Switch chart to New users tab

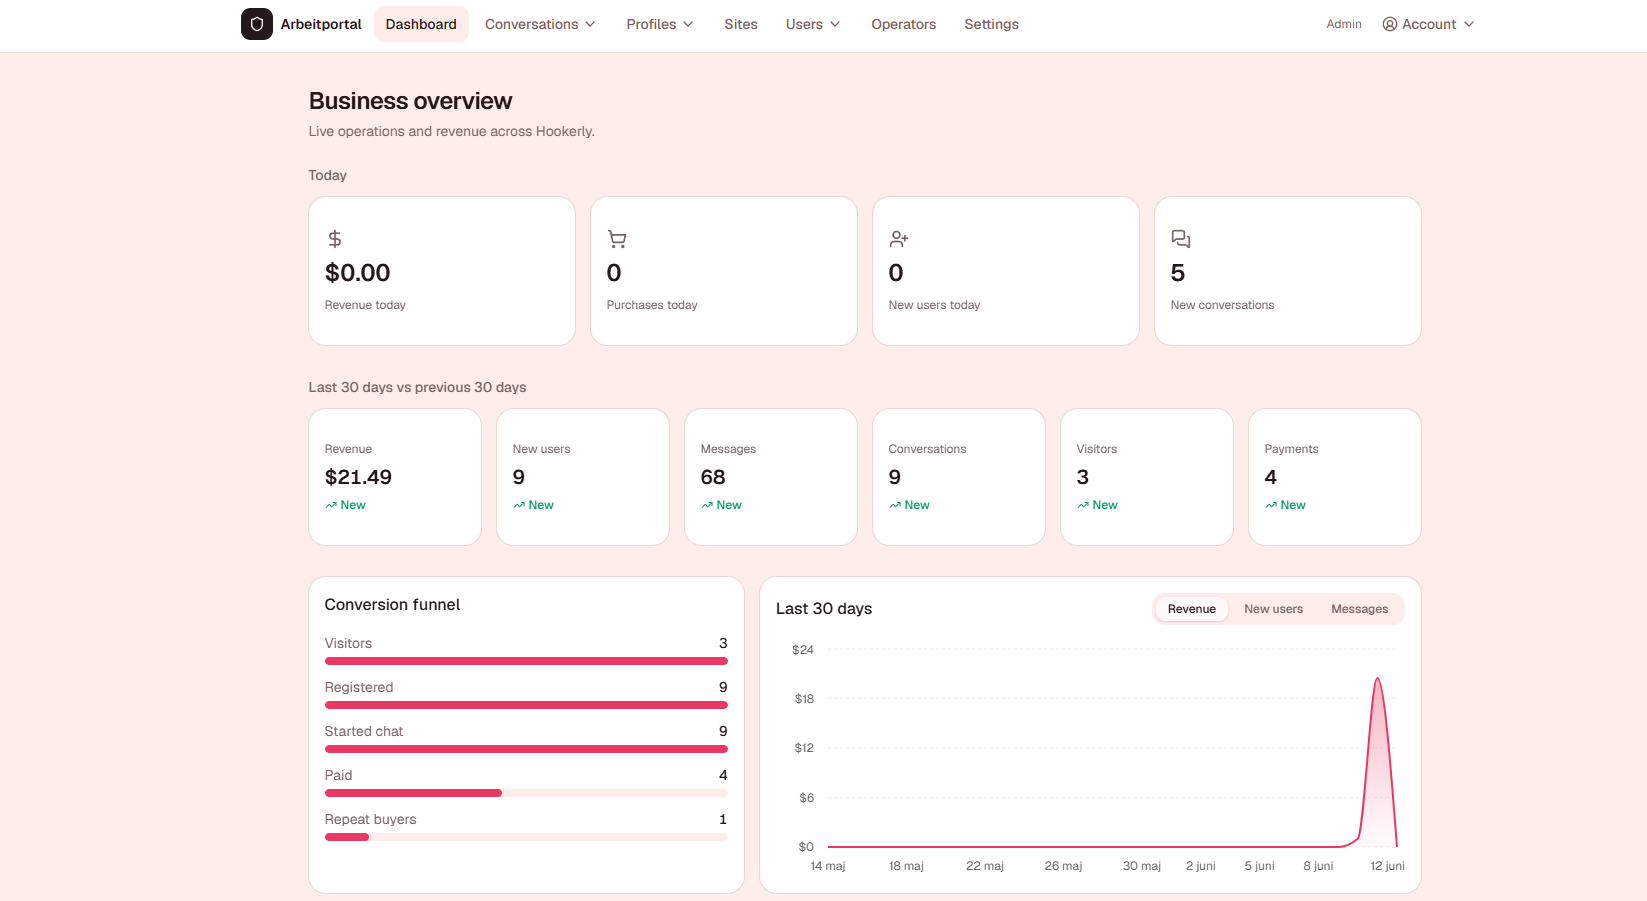[1273, 609]
